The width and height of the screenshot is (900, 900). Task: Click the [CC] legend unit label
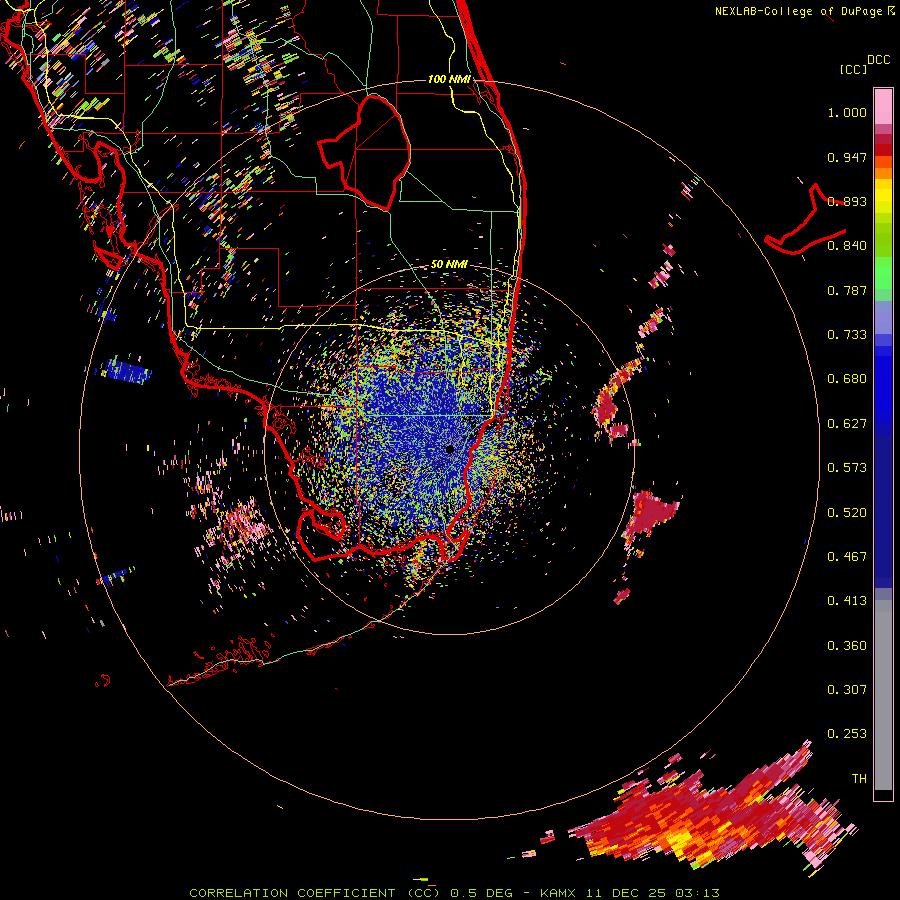click(x=853, y=69)
